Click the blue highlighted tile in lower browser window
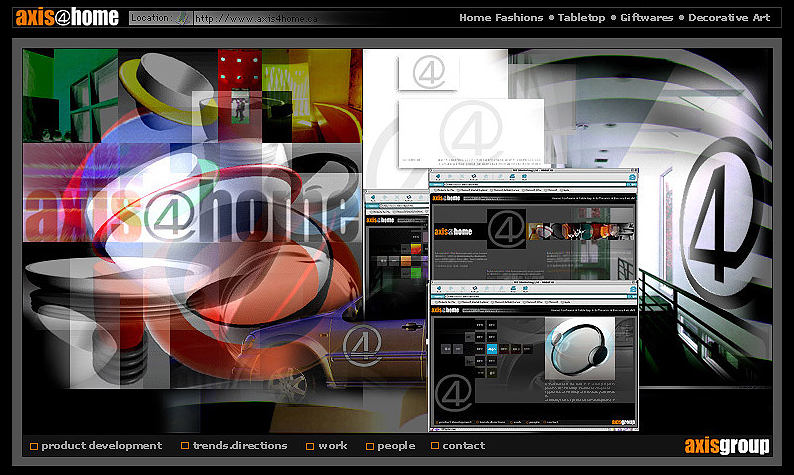The height and width of the screenshot is (475, 794). [x=491, y=349]
